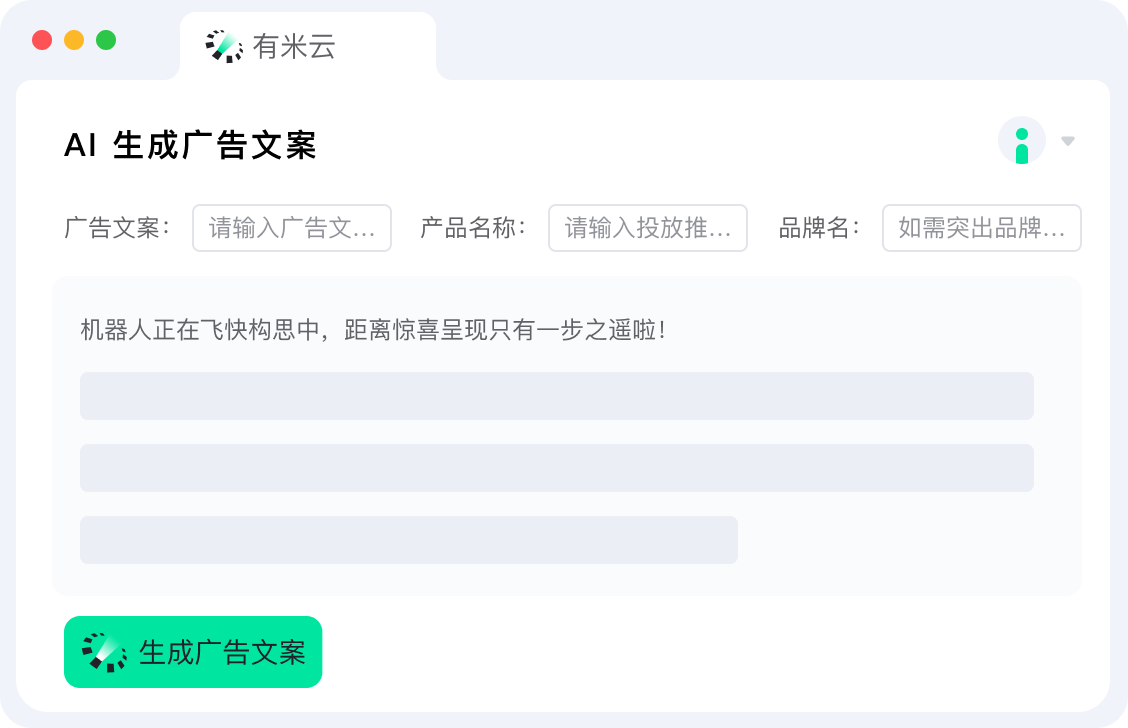Click the second loading placeholder bar
1128x728 pixels.
[557, 468]
